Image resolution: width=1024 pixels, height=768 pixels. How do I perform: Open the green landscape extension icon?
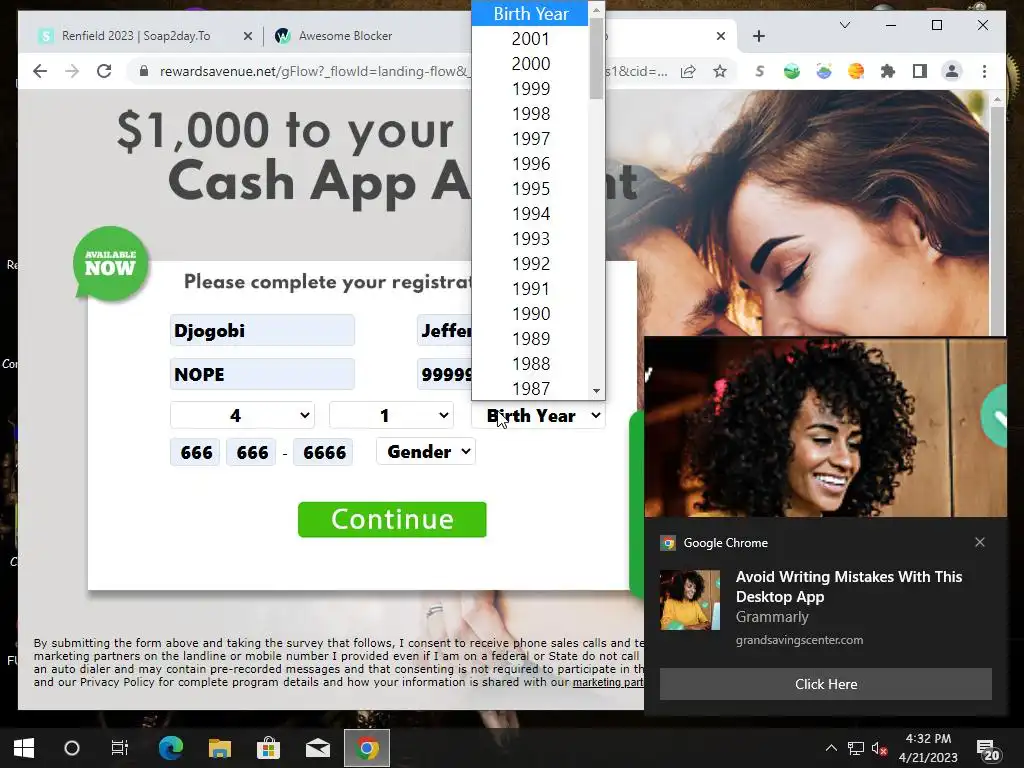click(792, 71)
